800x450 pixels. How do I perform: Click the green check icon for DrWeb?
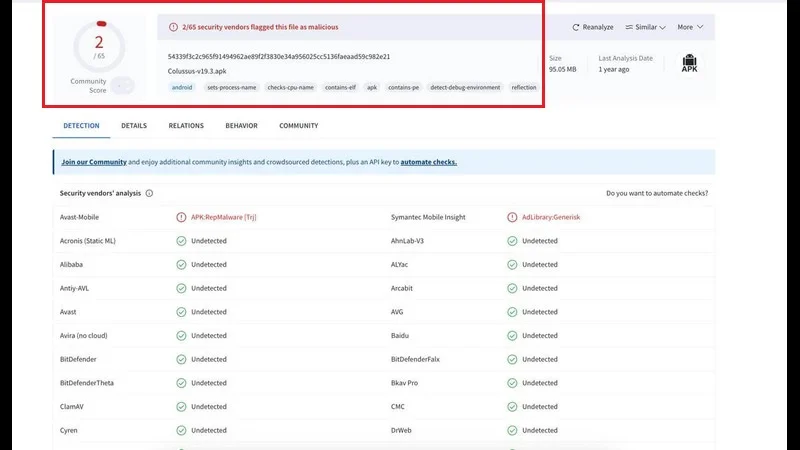pos(512,430)
